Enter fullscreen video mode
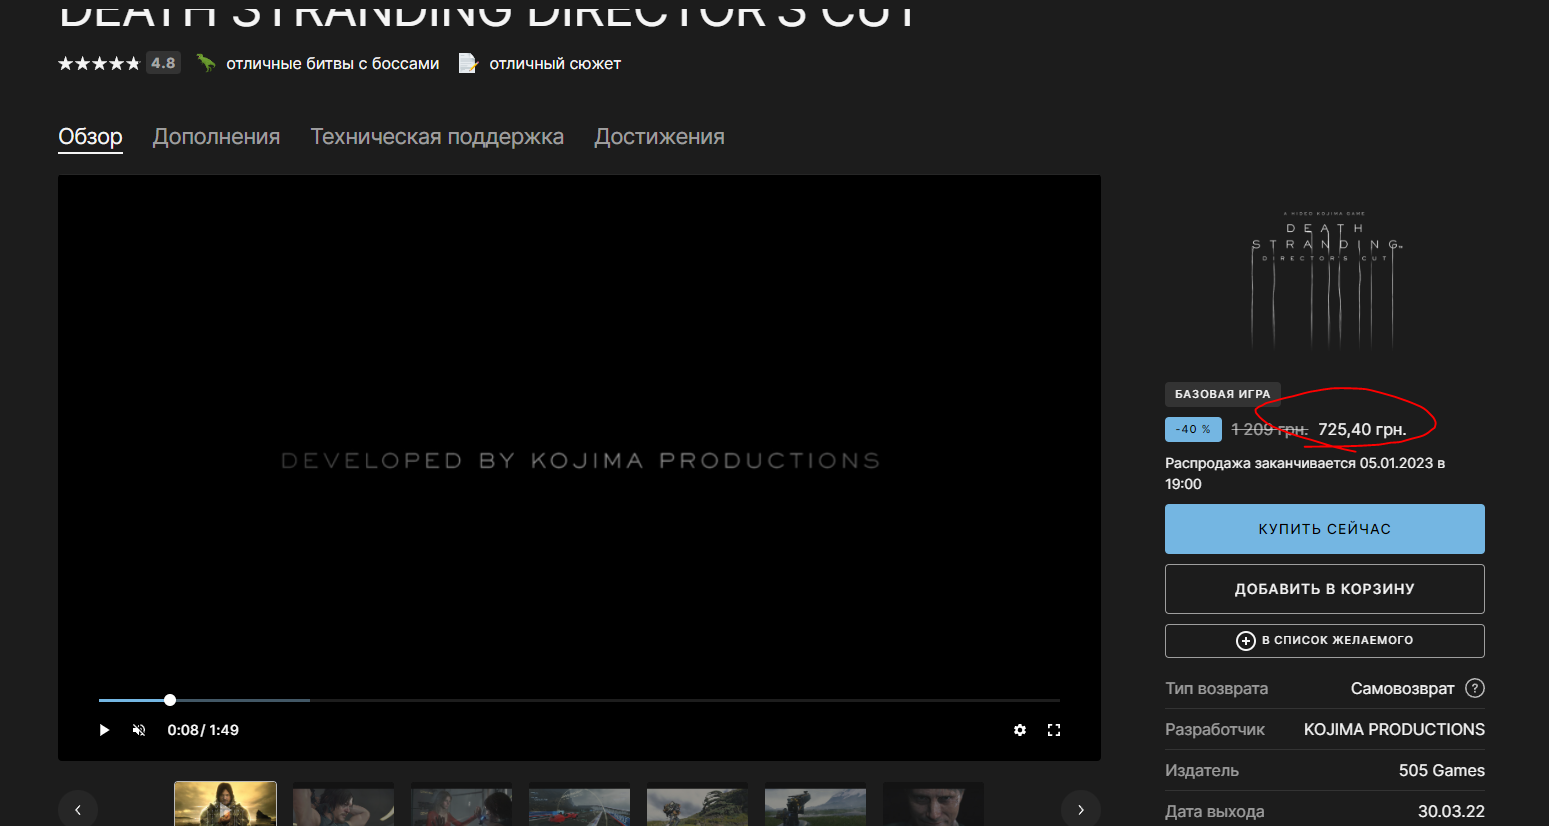 click(x=1054, y=730)
